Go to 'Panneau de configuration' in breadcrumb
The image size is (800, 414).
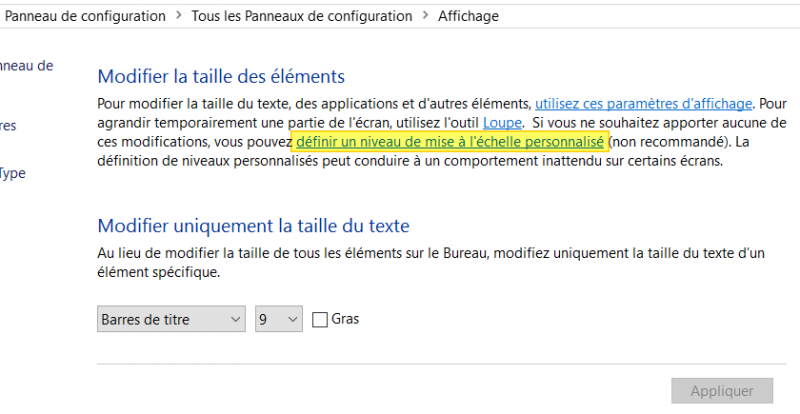[x=86, y=16]
